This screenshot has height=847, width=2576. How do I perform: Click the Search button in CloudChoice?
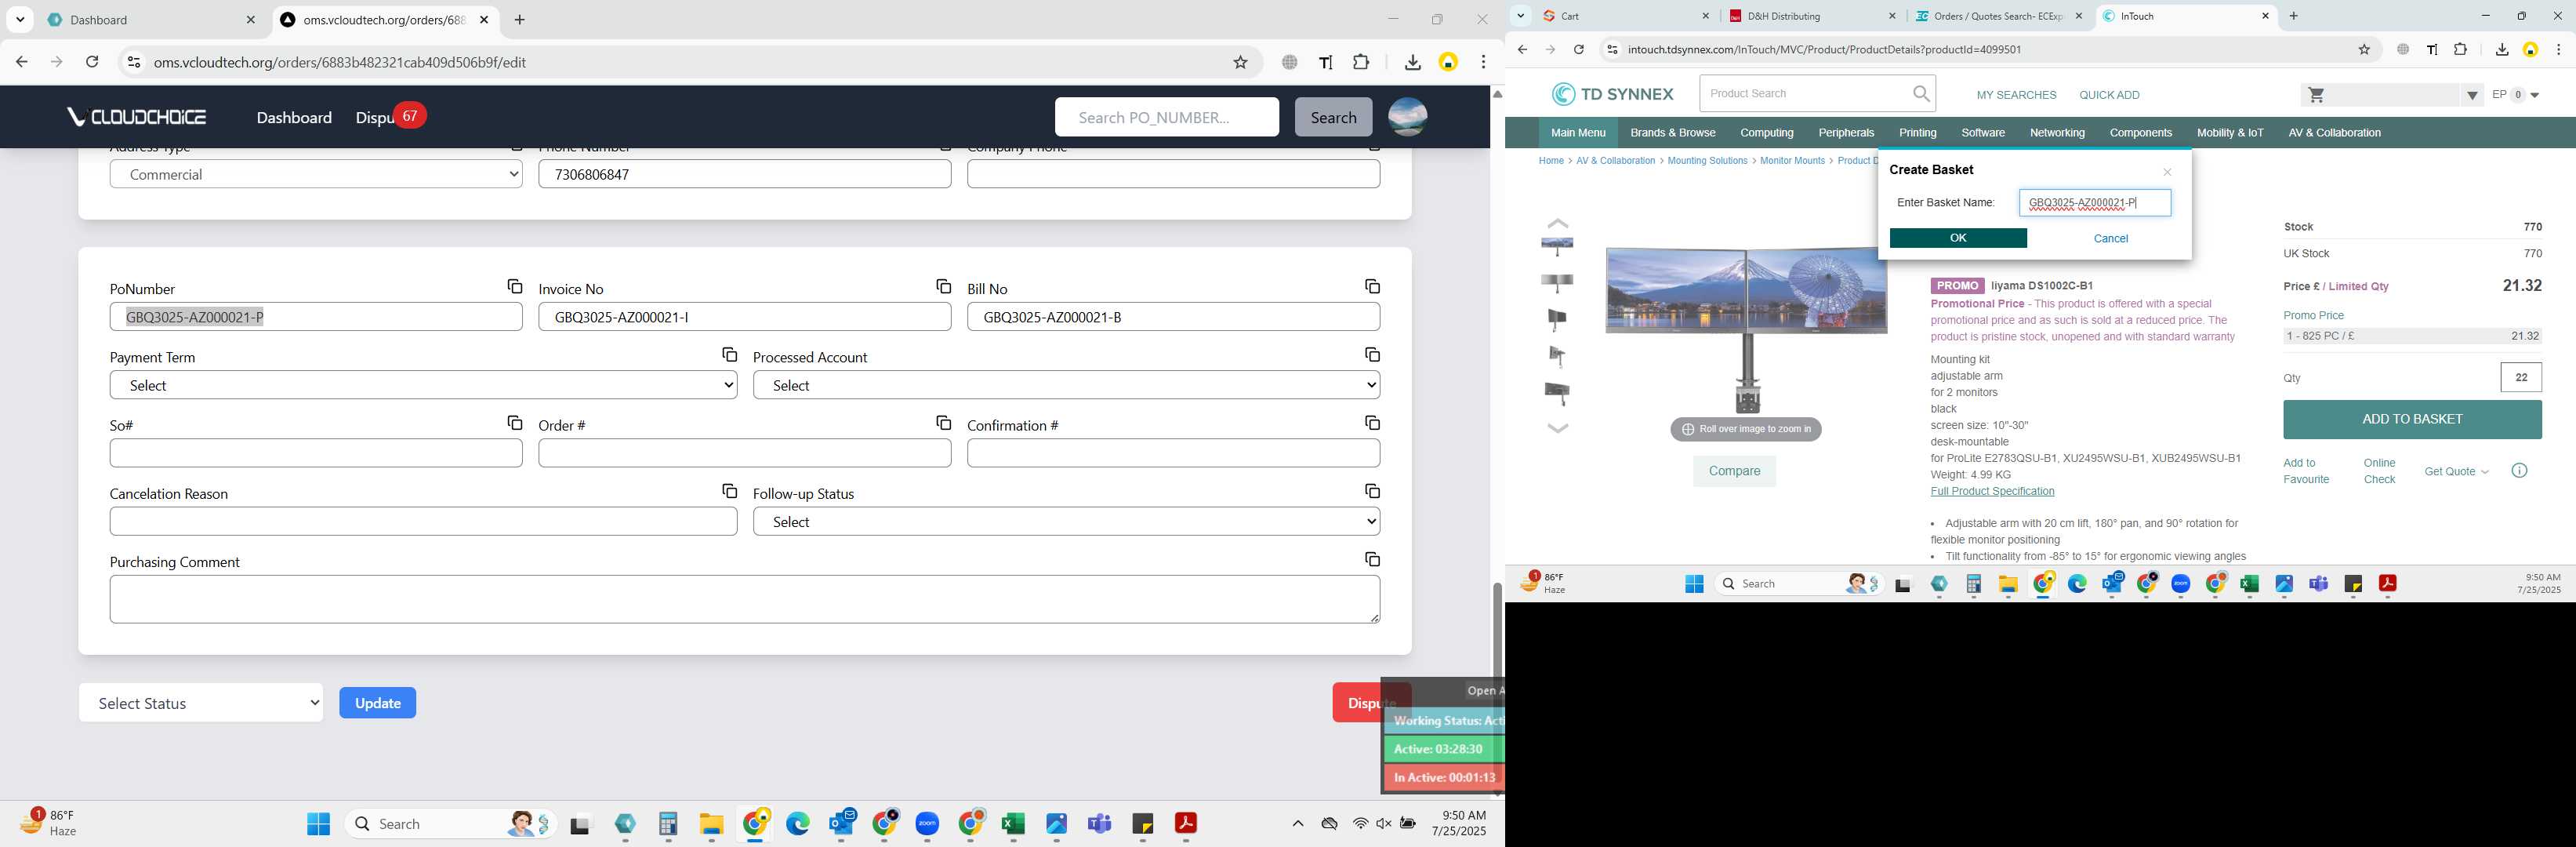point(1333,117)
